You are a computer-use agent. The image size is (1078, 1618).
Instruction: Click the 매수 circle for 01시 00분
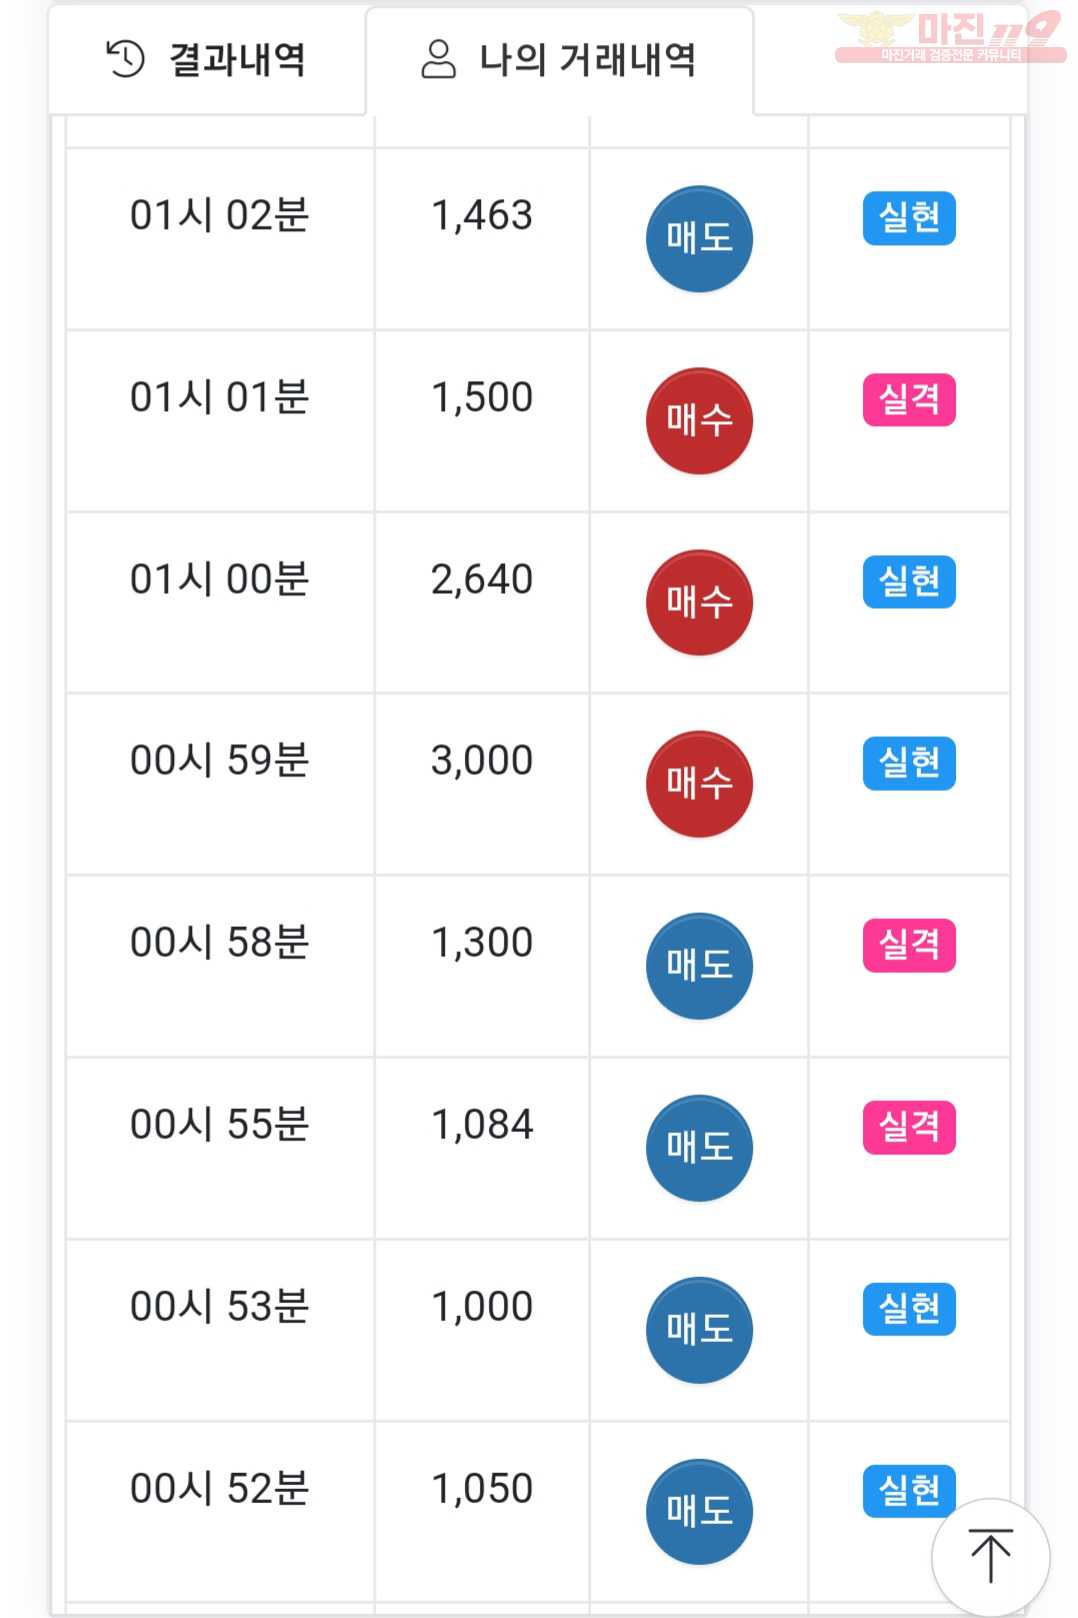pyautogui.click(x=699, y=603)
